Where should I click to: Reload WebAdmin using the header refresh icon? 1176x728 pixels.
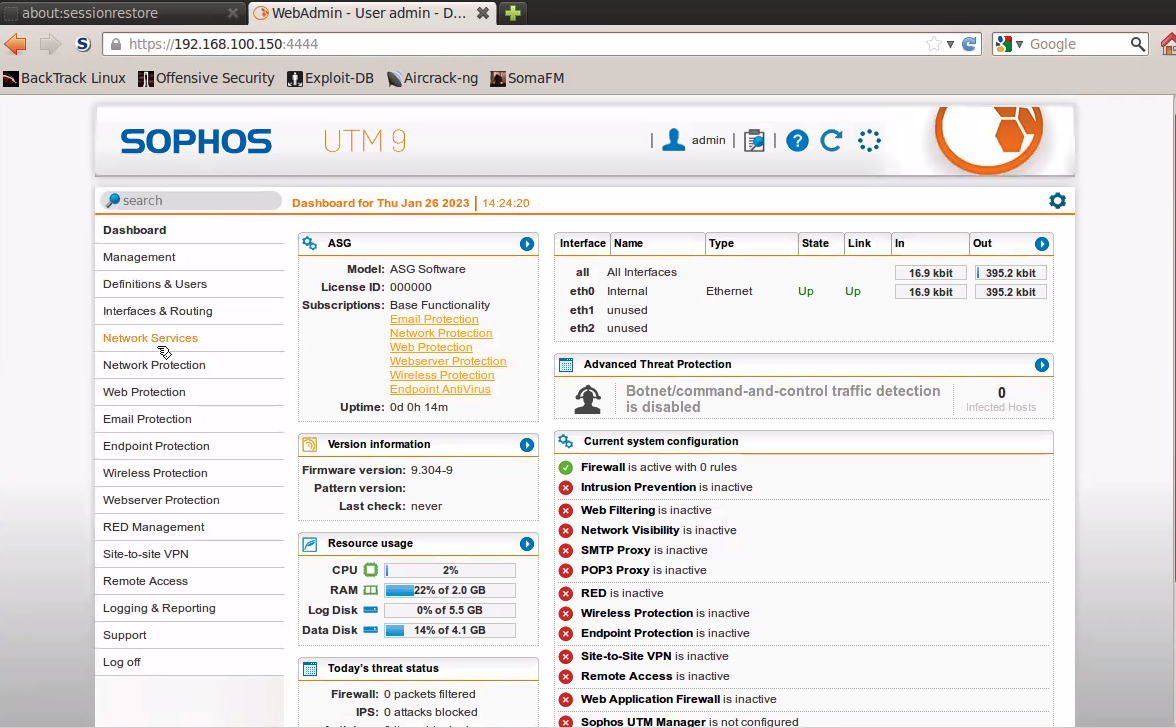click(x=831, y=140)
